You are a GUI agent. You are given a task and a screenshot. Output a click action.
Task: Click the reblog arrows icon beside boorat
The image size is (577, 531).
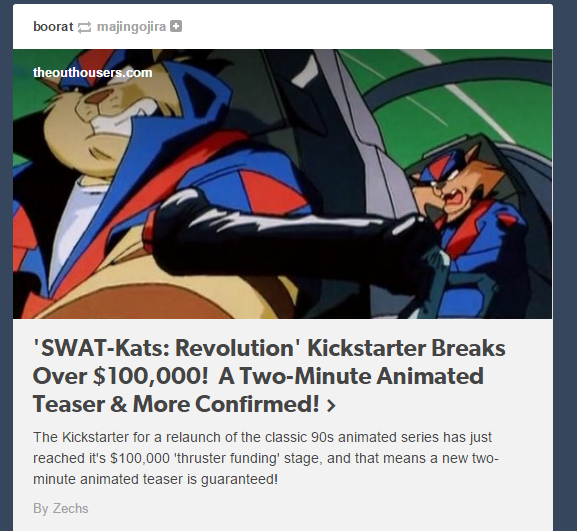(x=84, y=27)
